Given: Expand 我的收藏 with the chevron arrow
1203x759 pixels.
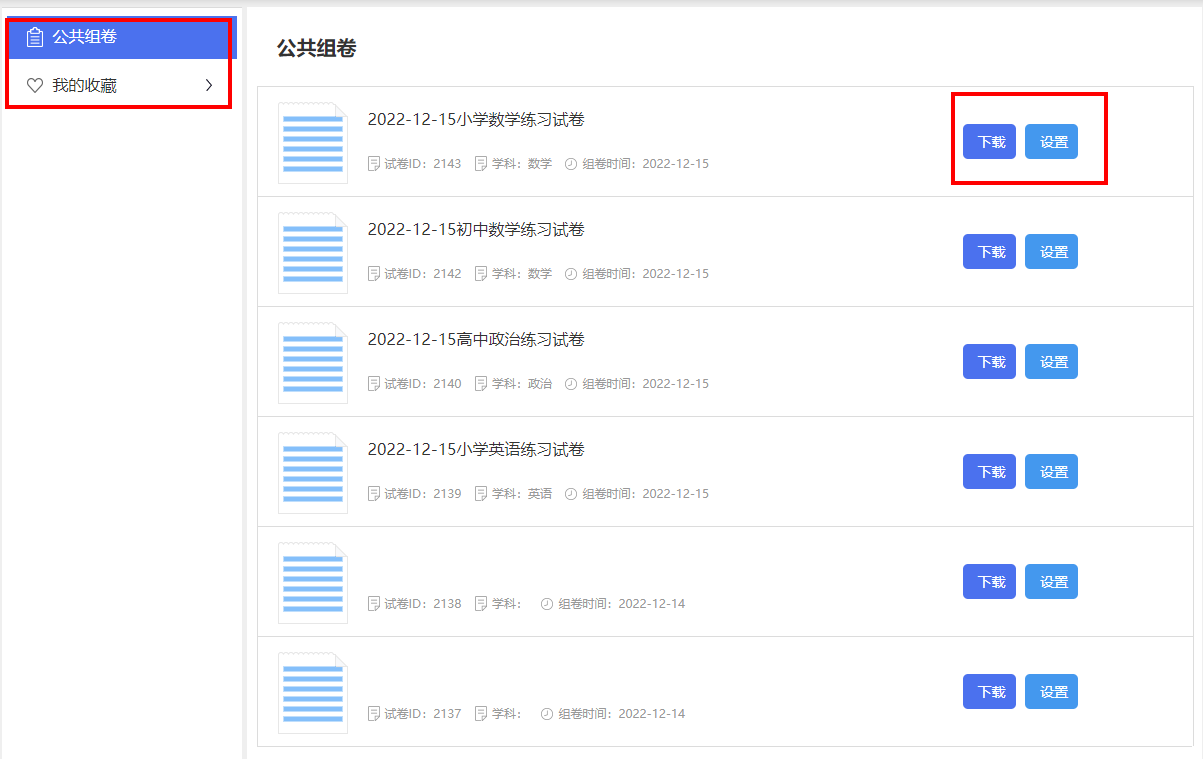Looking at the screenshot, I should click(x=209, y=86).
